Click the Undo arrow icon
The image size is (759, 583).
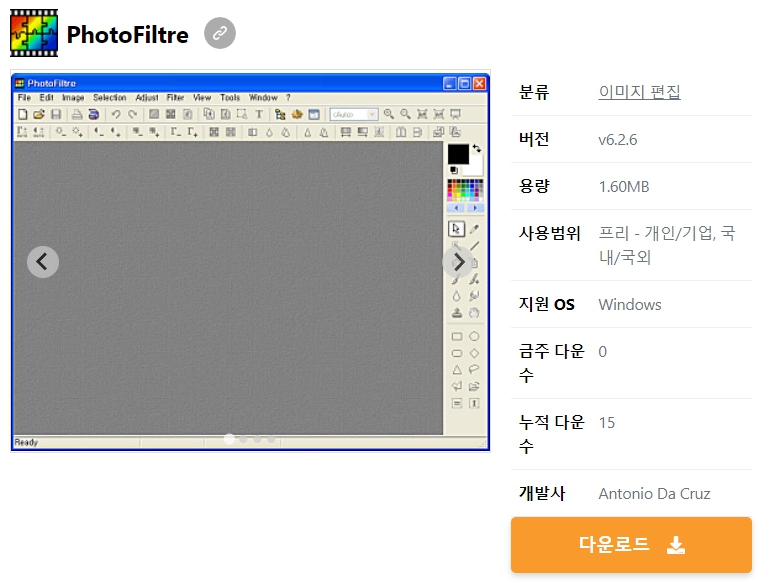116,114
